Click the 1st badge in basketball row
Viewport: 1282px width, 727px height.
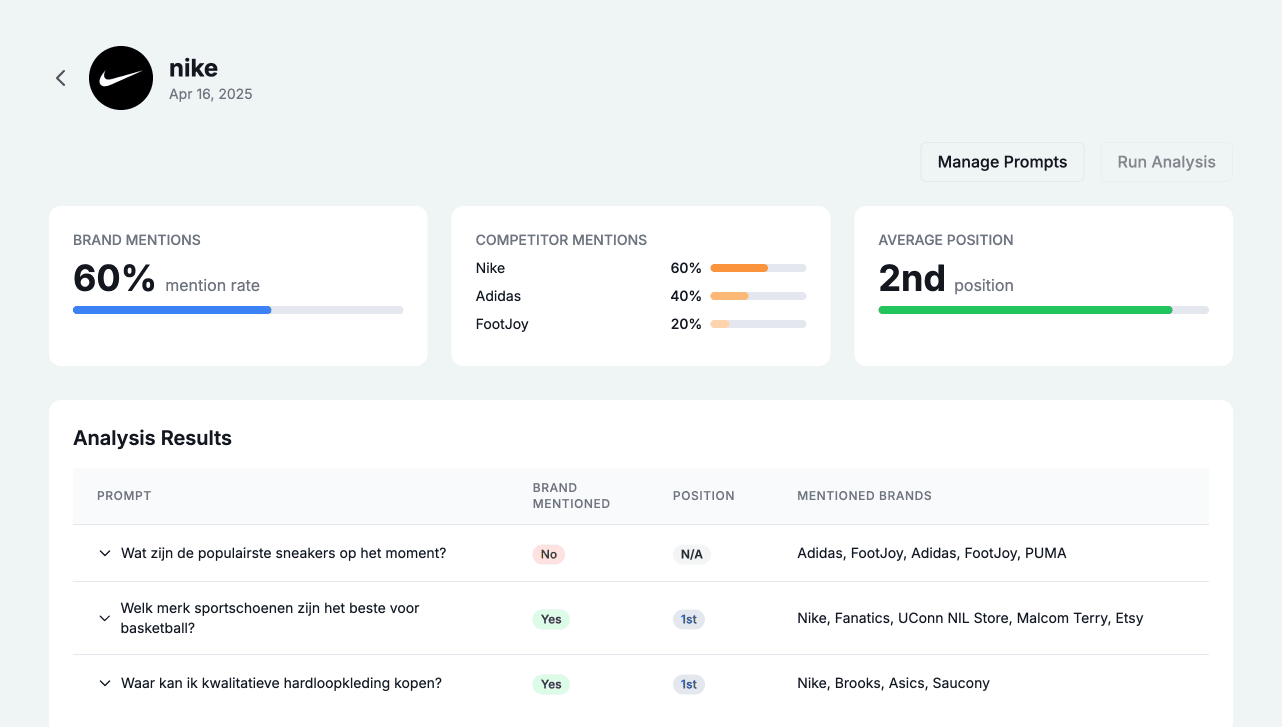(689, 619)
